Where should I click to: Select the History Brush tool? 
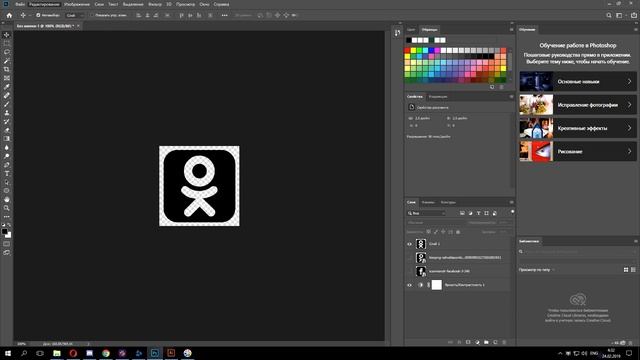click(7, 121)
